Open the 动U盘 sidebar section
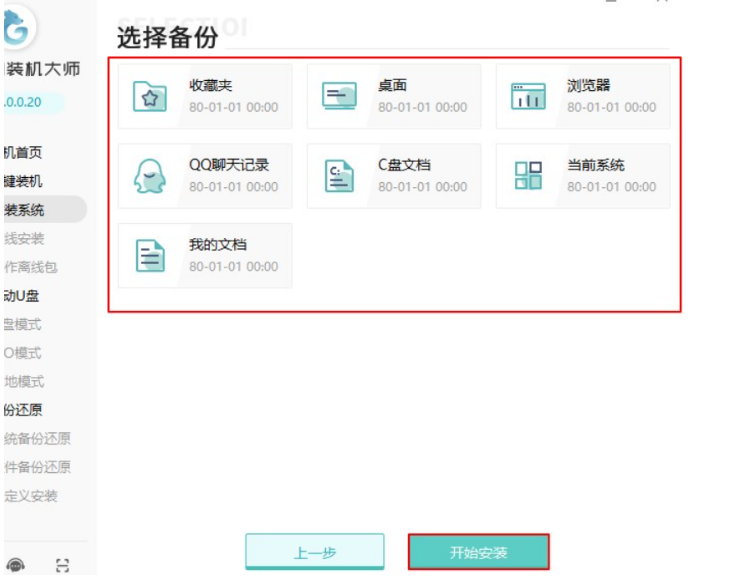736x584 pixels. [22, 295]
